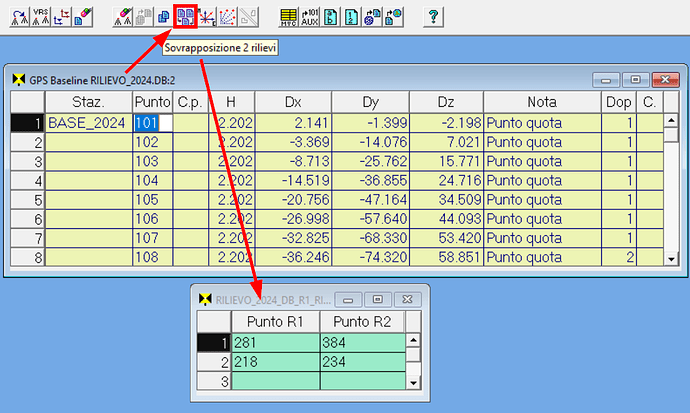This screenshot has height=413, width=690.
Task: Click the Sovrapposizione 2 rilievi toolbar icon
Action: coord(185,17)
